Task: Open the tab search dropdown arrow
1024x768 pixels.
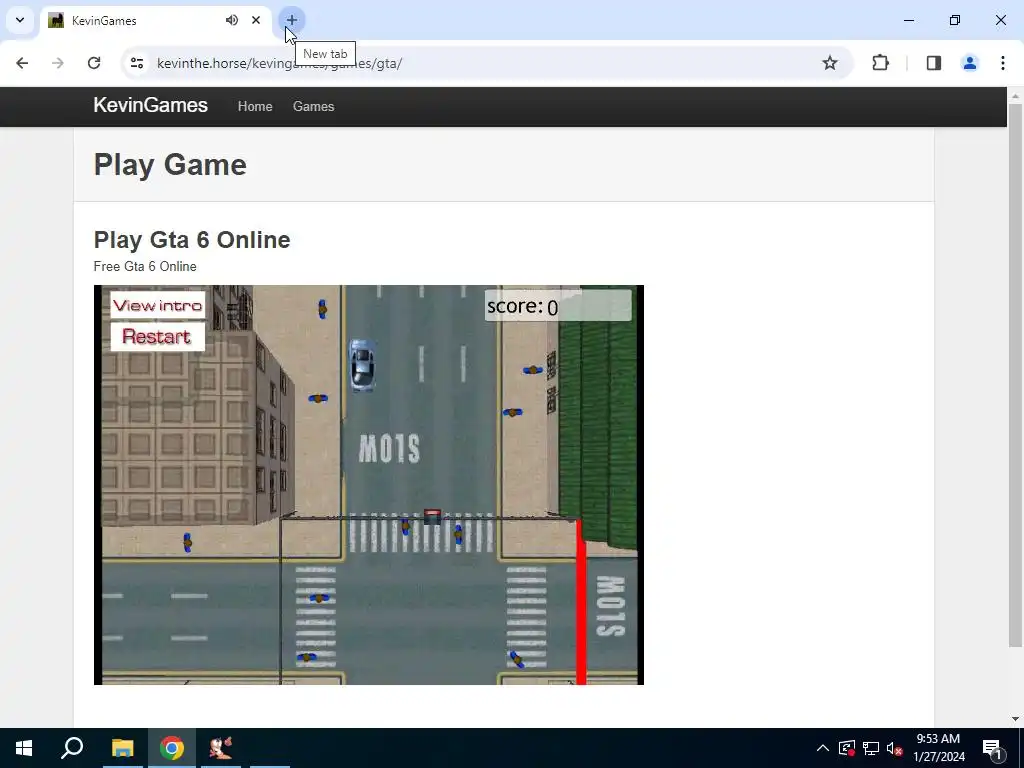Action: pos(20,20)
